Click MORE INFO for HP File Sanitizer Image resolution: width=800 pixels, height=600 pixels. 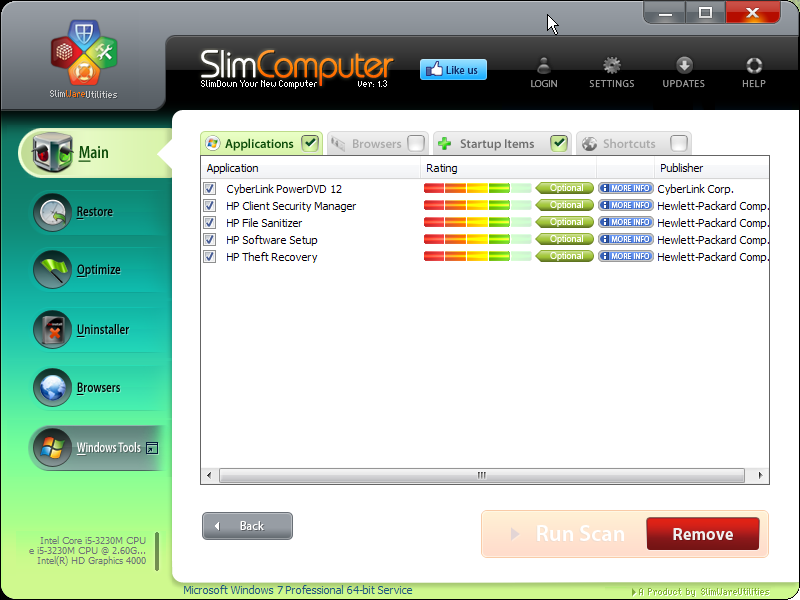[x=625, y=222]
